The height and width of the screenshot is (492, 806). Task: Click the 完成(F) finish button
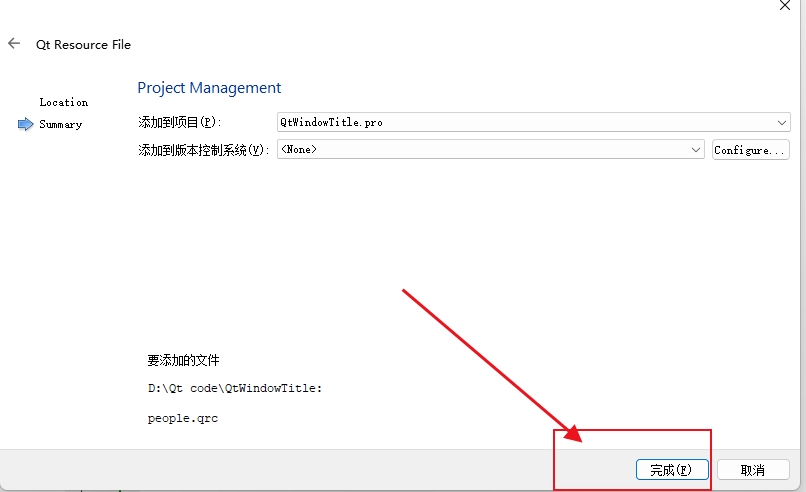pyautogui.click(x=672, y=469)
